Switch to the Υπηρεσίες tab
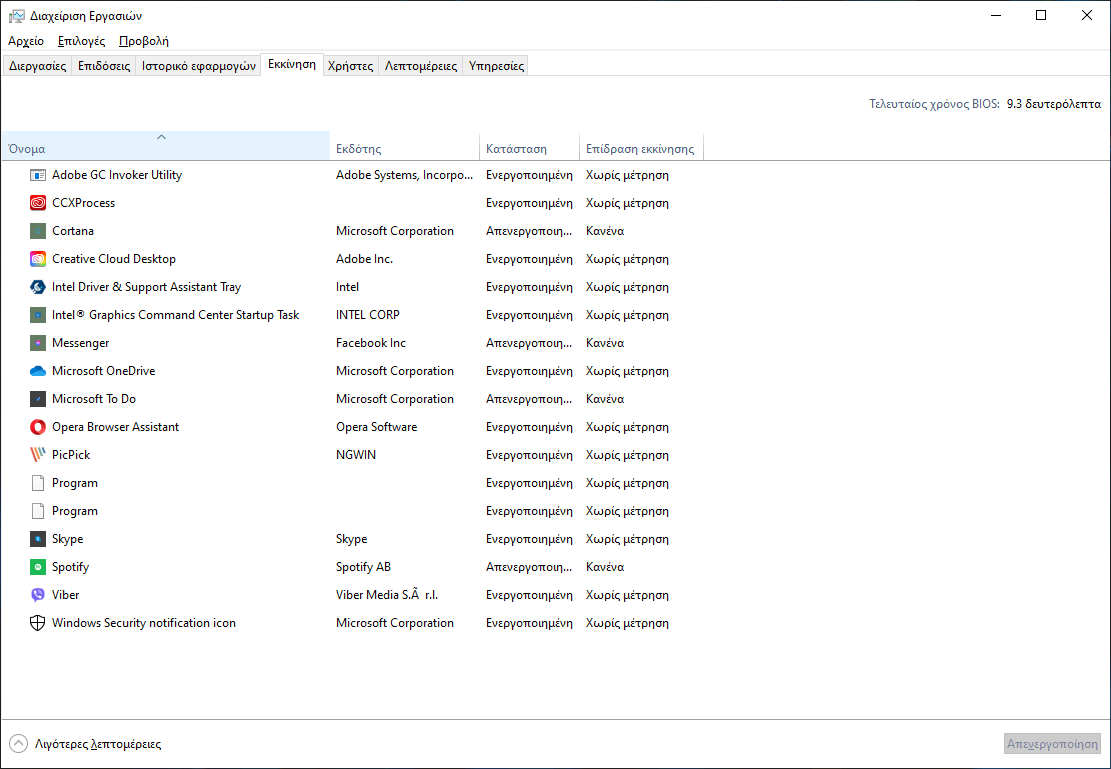 pos(496,66)
